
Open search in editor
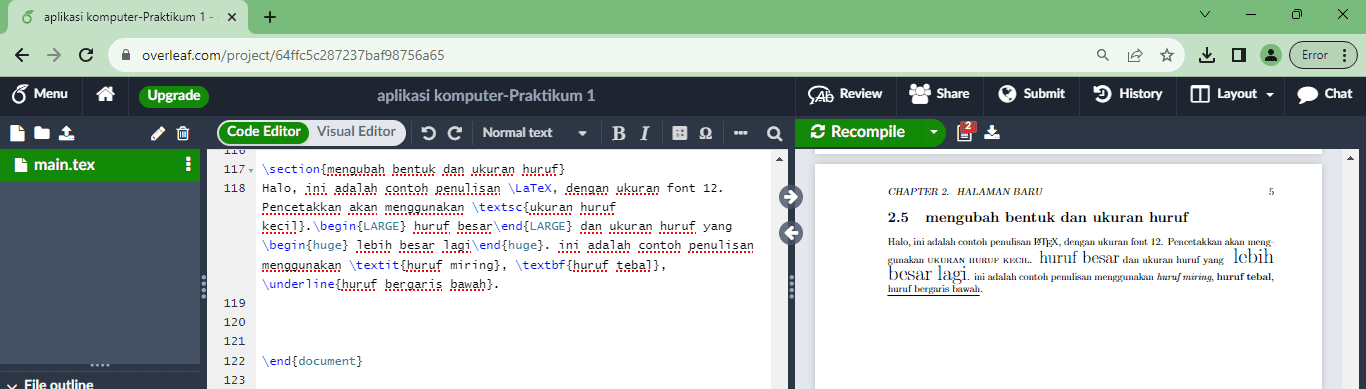[x=774, y=133]
